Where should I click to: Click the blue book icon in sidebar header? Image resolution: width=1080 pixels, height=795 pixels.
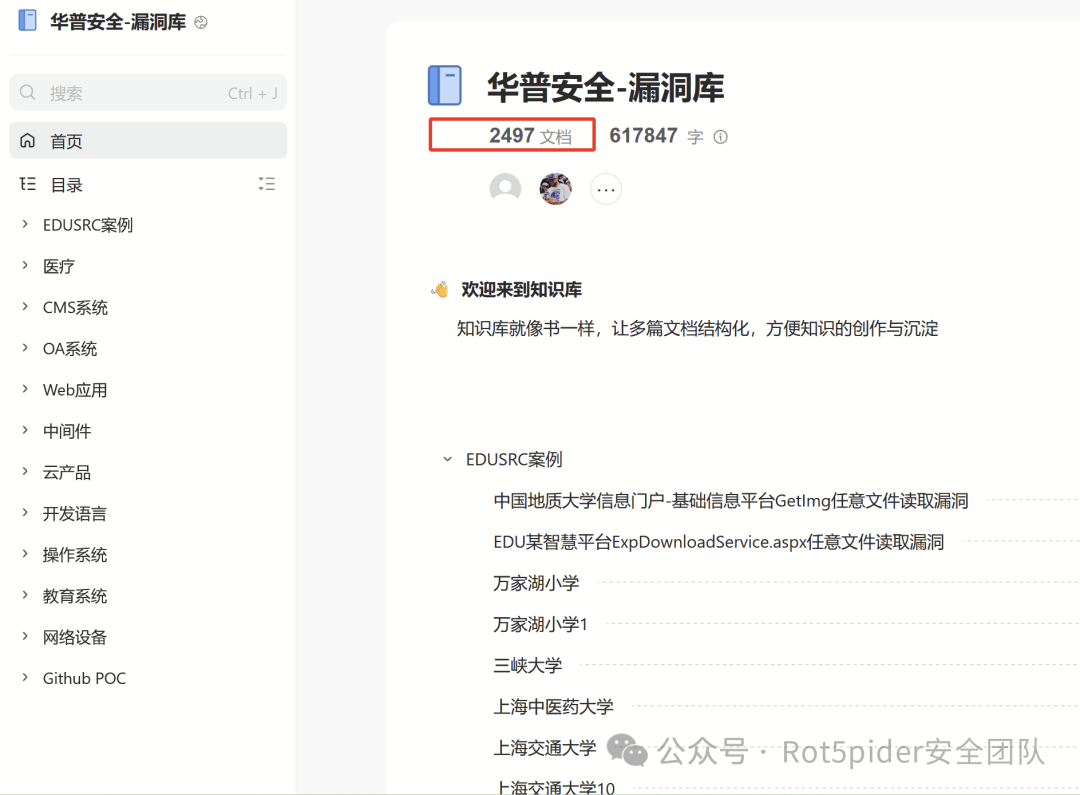[x=28, y=21]
